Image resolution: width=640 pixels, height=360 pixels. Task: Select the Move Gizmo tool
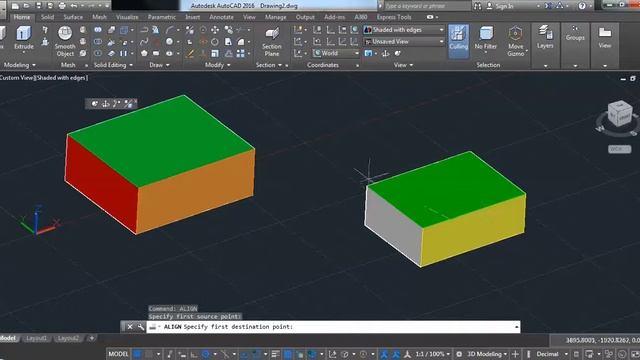click(516, 41)
